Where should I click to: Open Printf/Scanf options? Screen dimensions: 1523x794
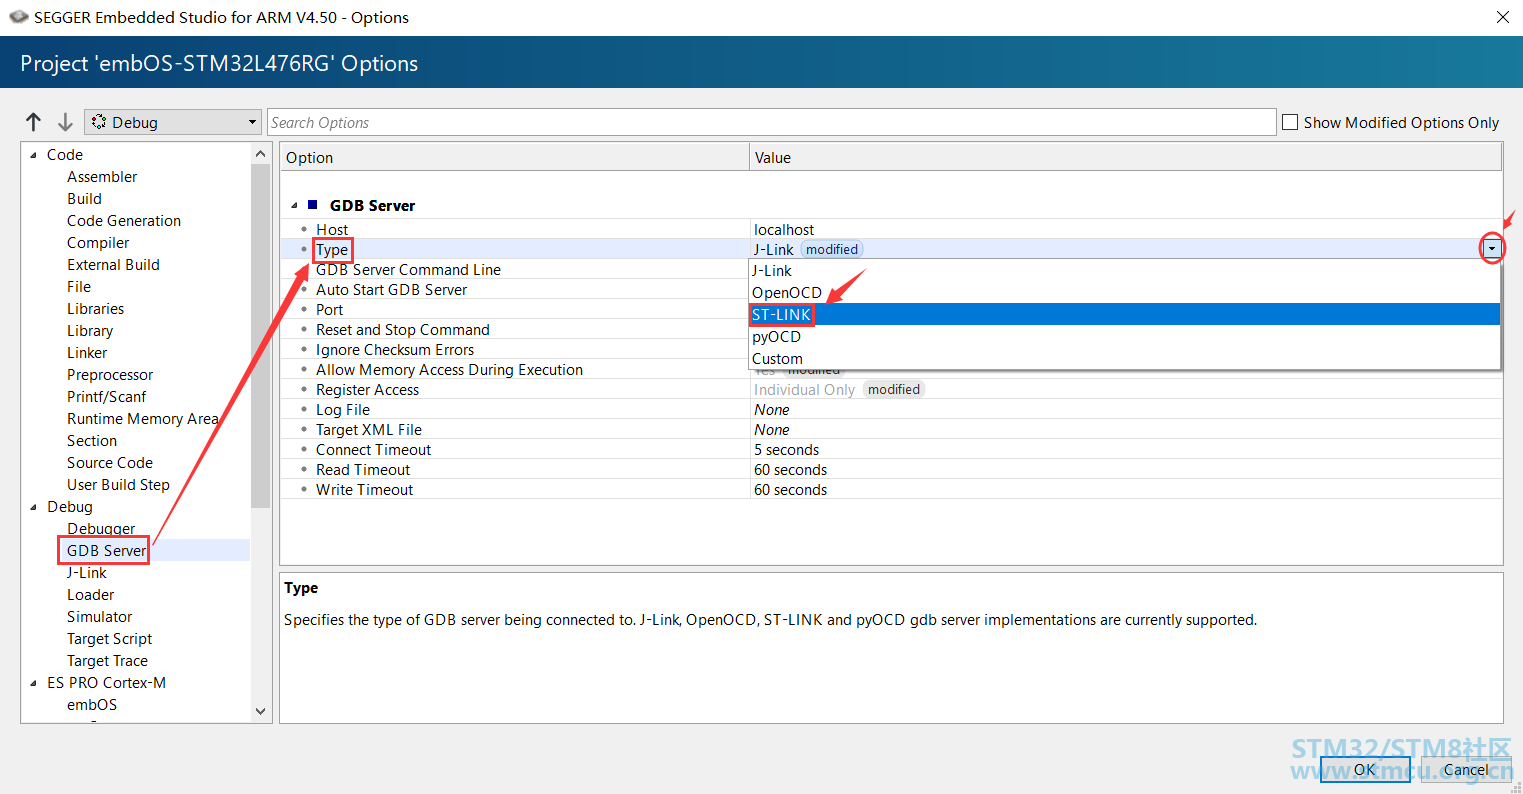click(x=106, y=397)
